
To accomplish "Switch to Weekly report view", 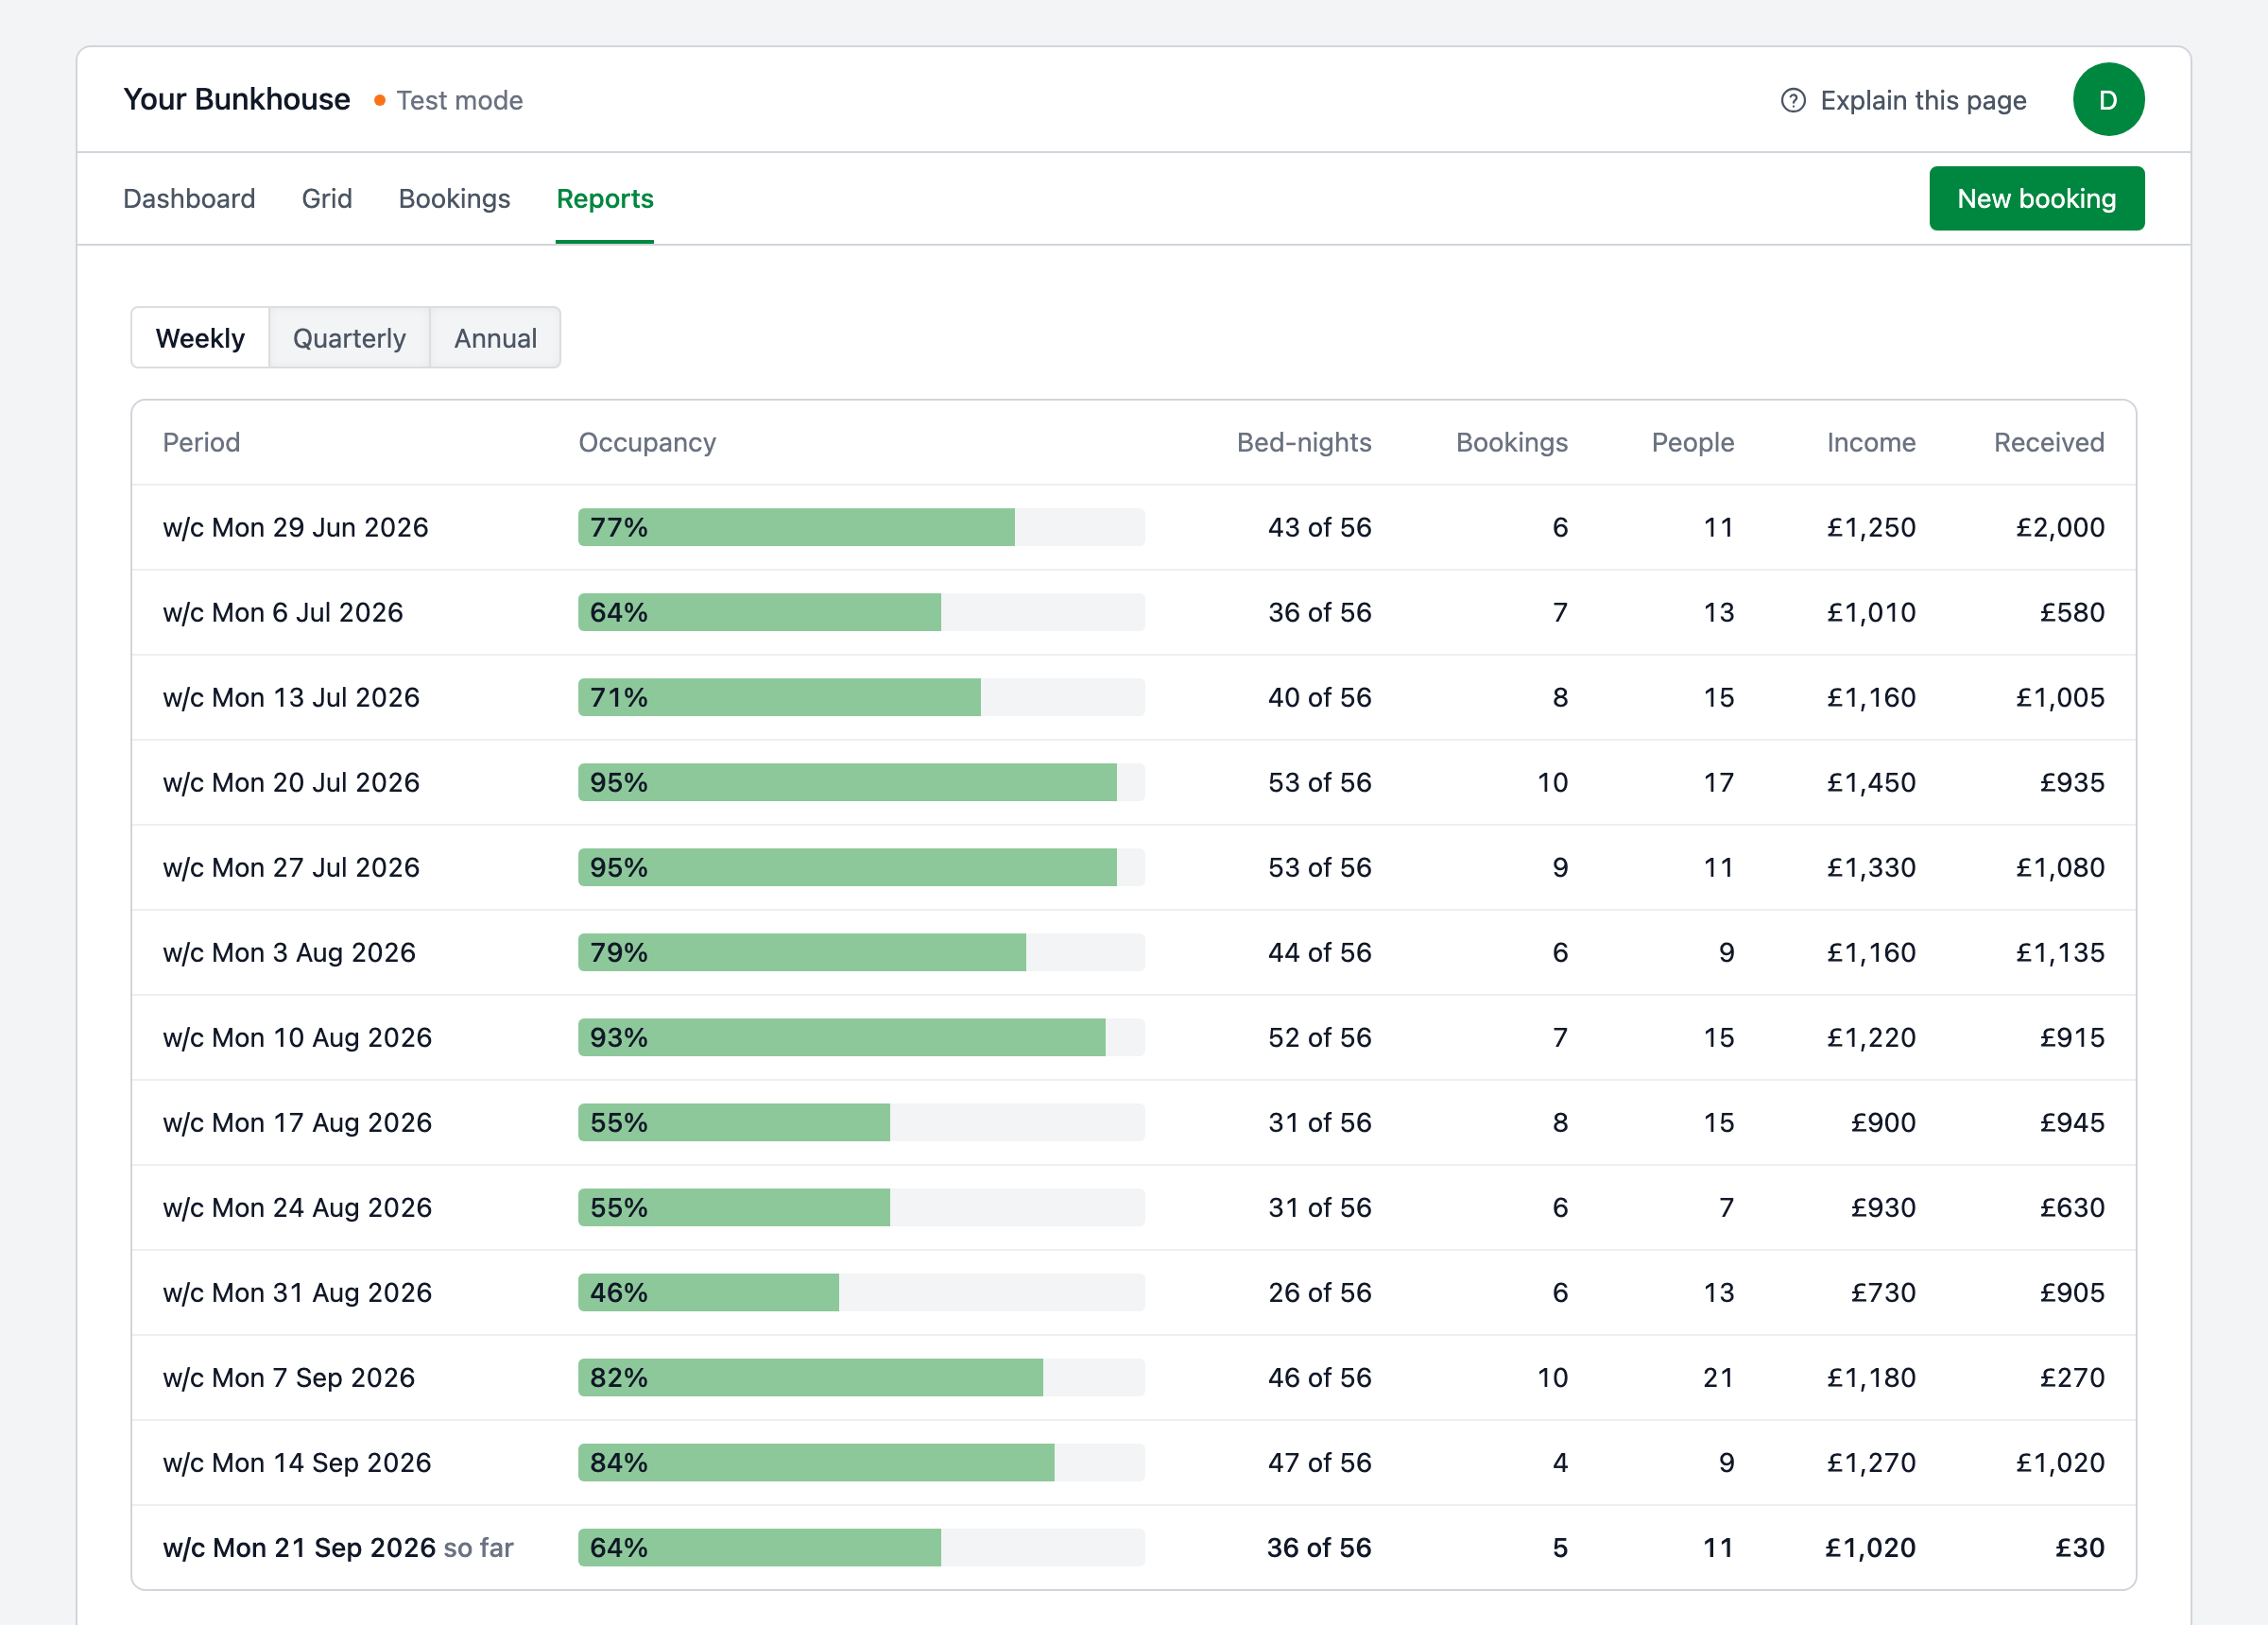I will click(x=200, y=338).
